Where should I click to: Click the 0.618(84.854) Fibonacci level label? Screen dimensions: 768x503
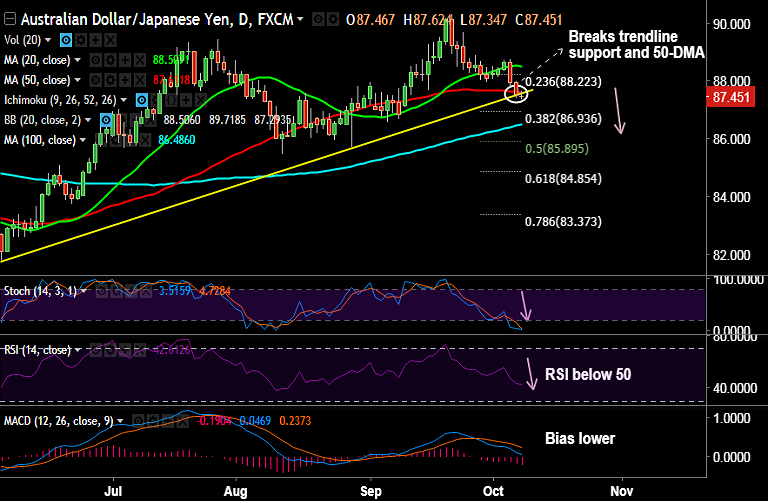pos(563,178)
